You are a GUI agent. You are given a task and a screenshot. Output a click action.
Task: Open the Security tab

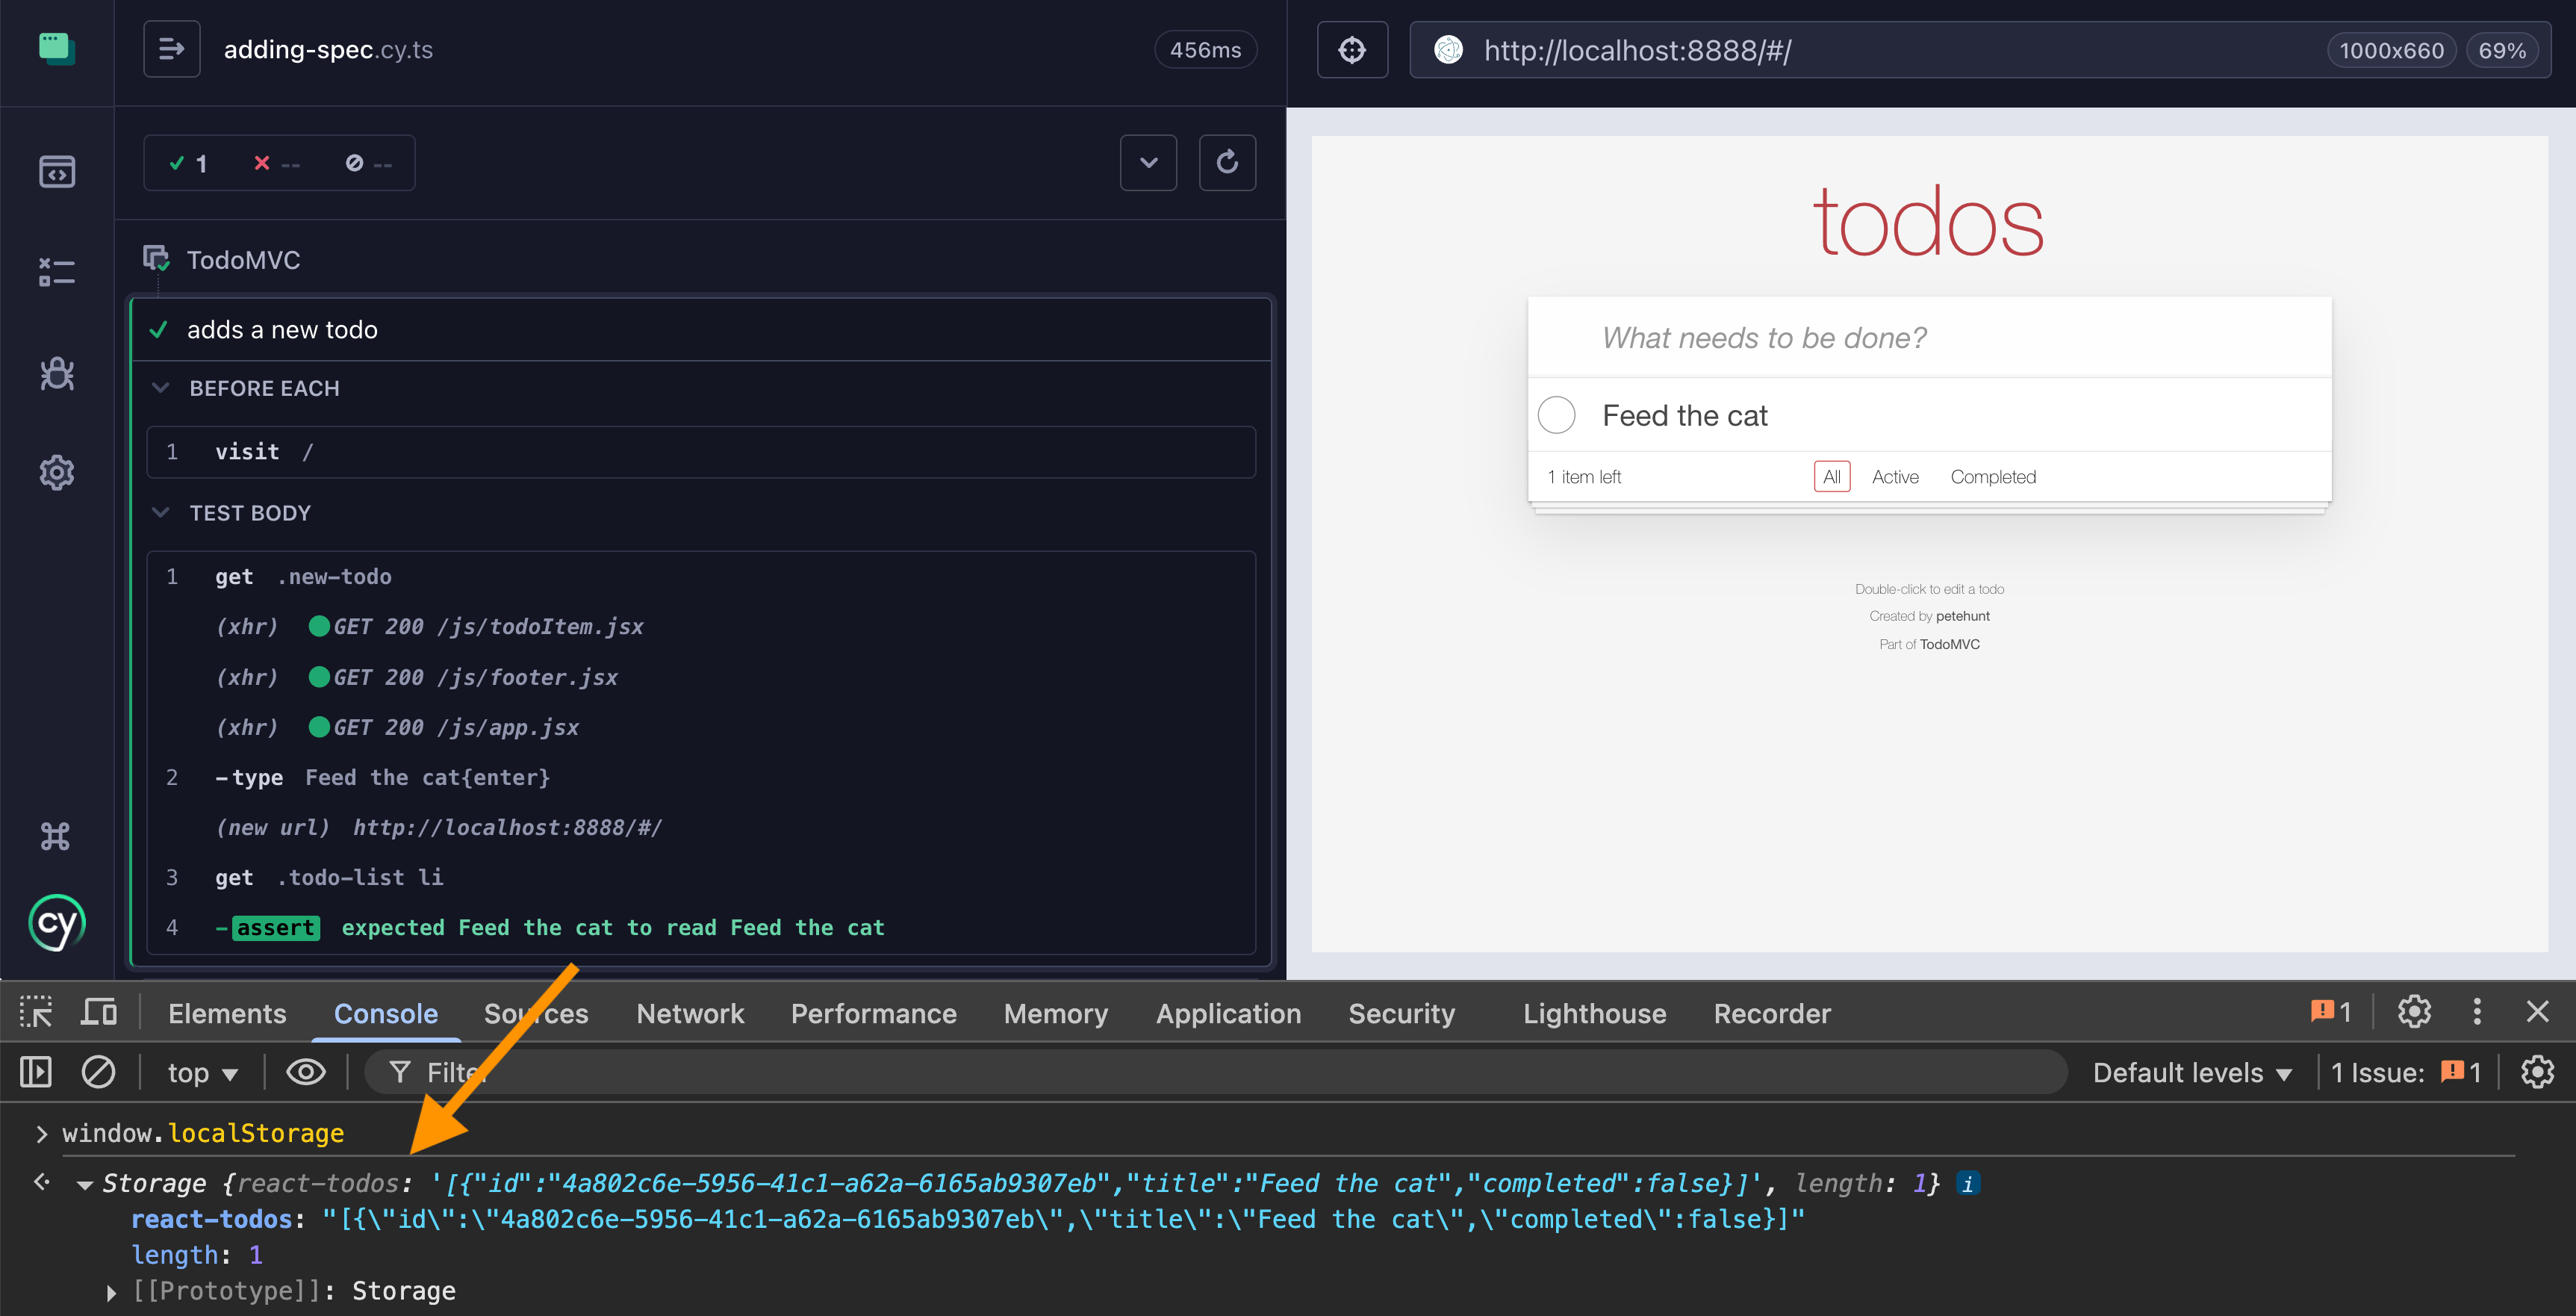click(x=1401, y=1013)
